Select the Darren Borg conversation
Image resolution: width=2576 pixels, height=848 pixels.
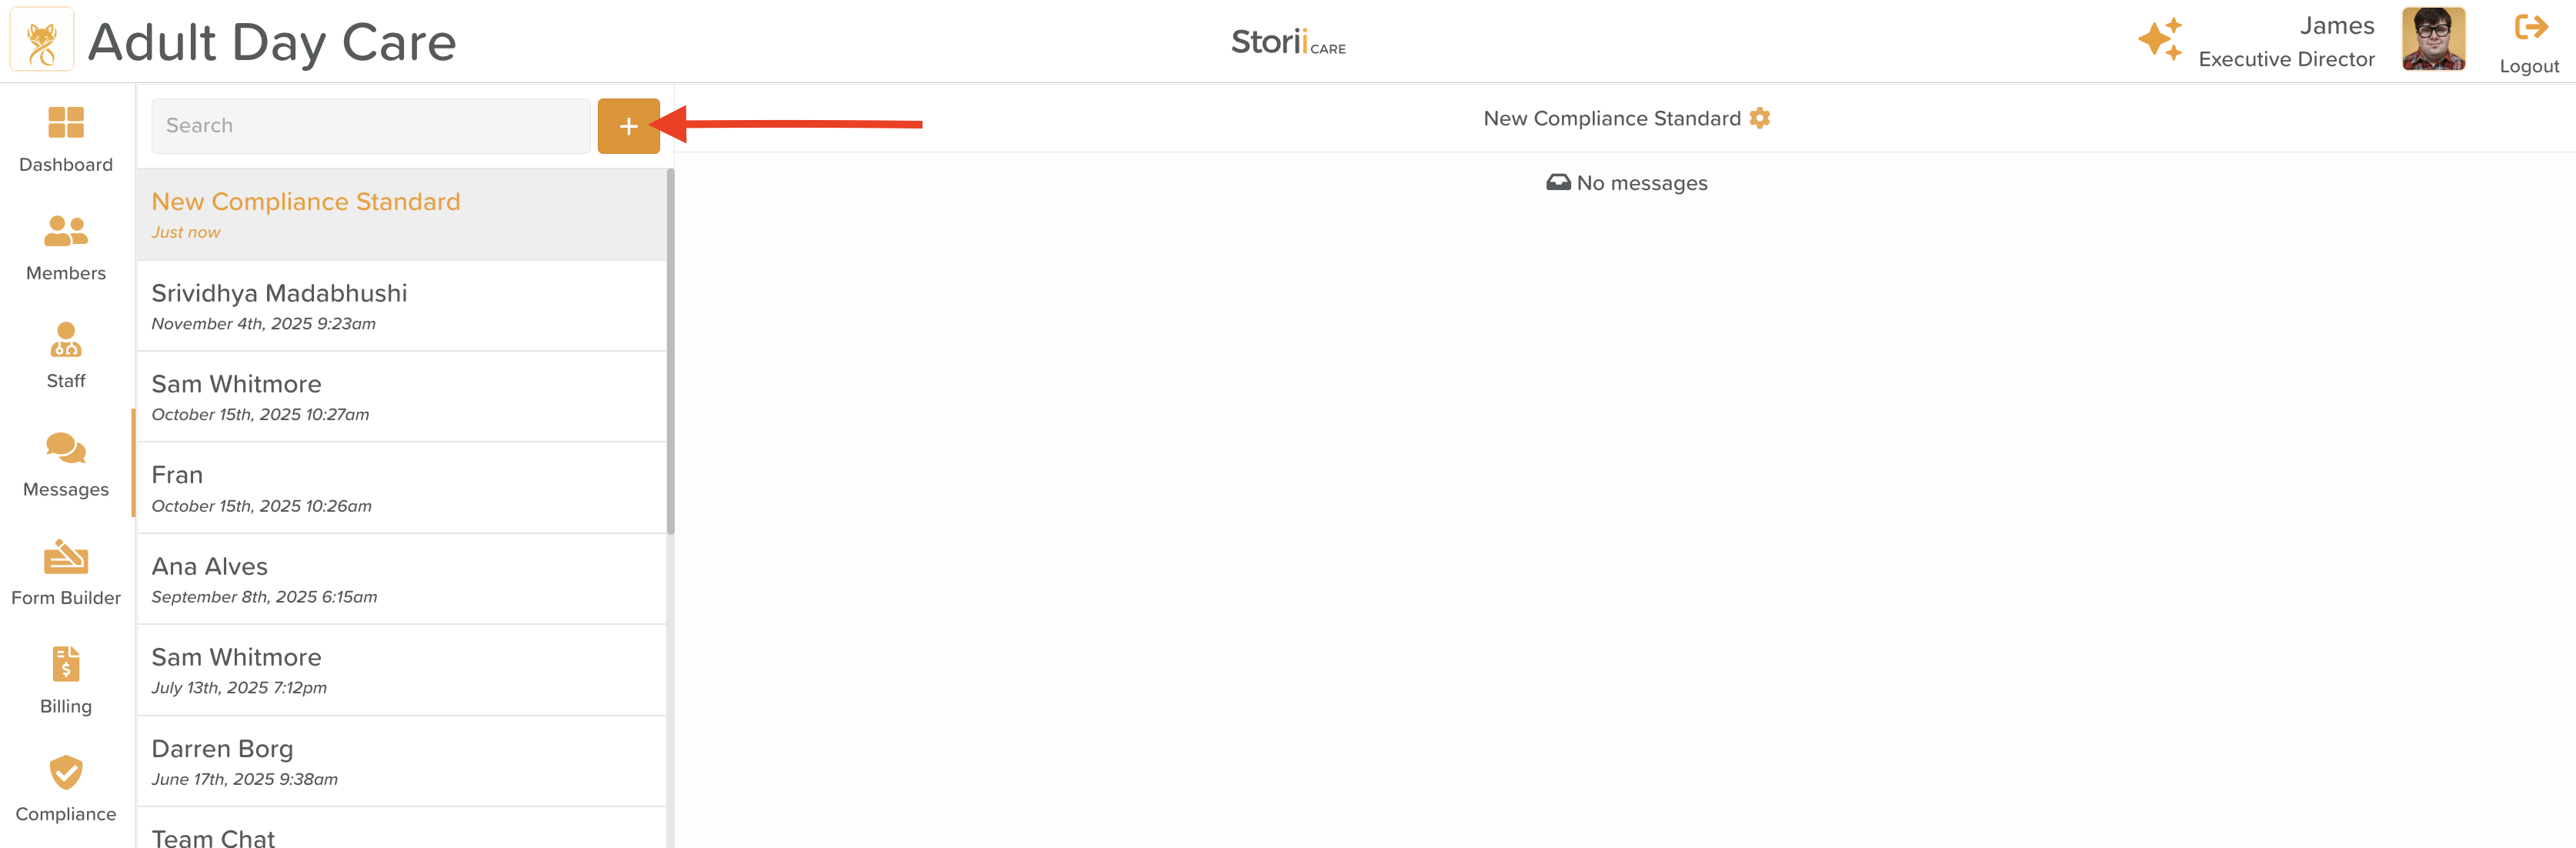(401, 761)
